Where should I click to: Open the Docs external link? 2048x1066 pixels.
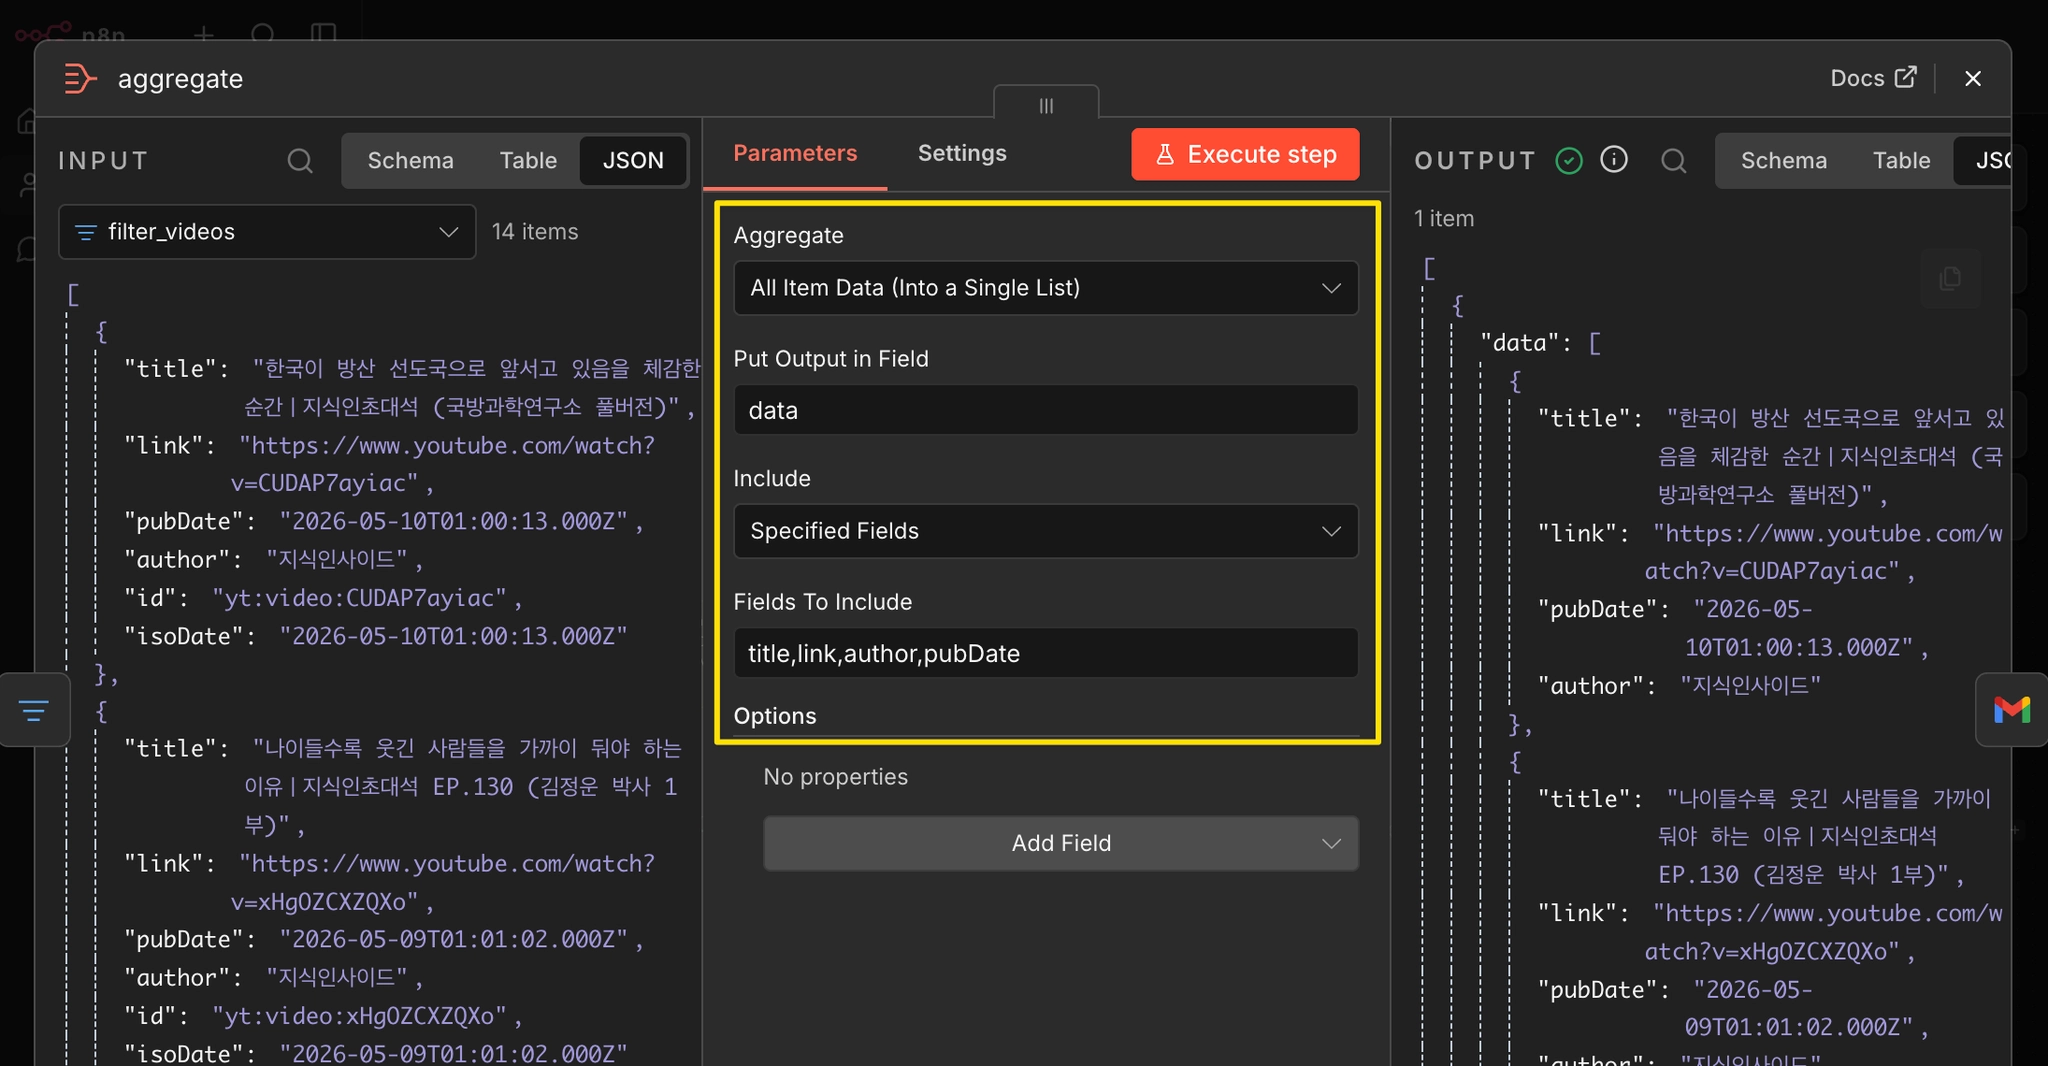(x=1873, y=78)
